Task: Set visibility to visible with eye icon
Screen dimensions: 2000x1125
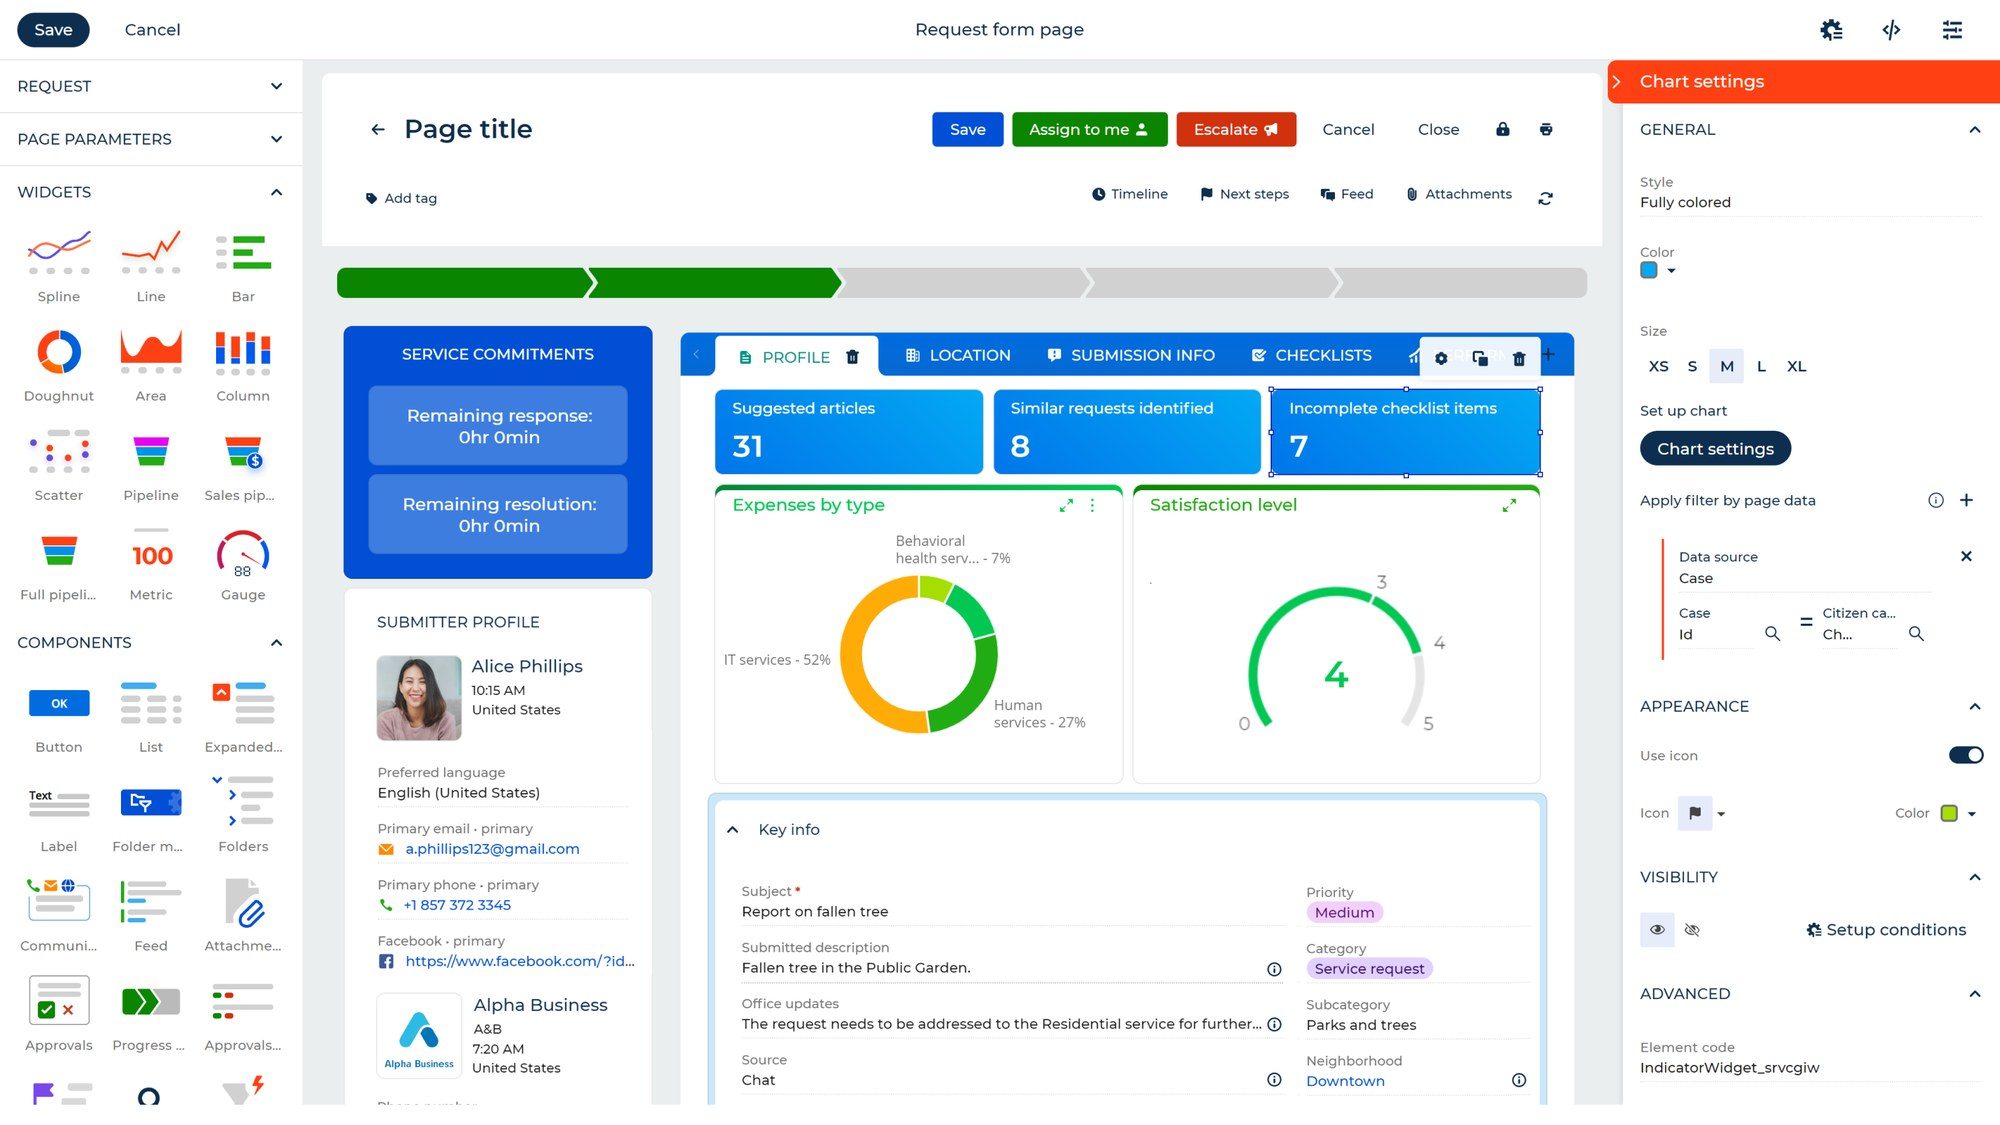Action: pos(1657,930)
